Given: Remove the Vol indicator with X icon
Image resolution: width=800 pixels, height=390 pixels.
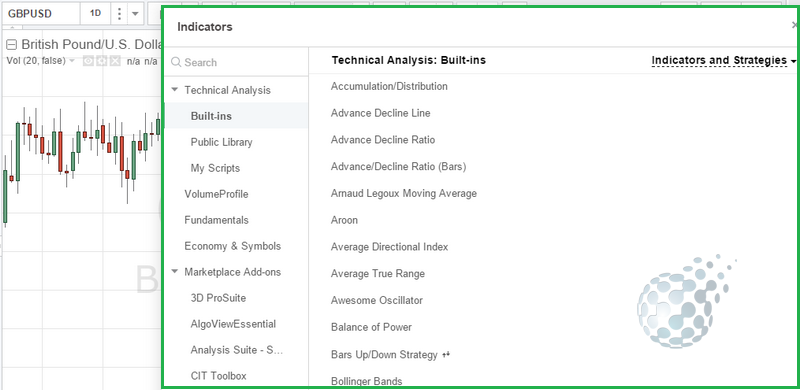Looking at the screenshot, I should pos(115,61).
